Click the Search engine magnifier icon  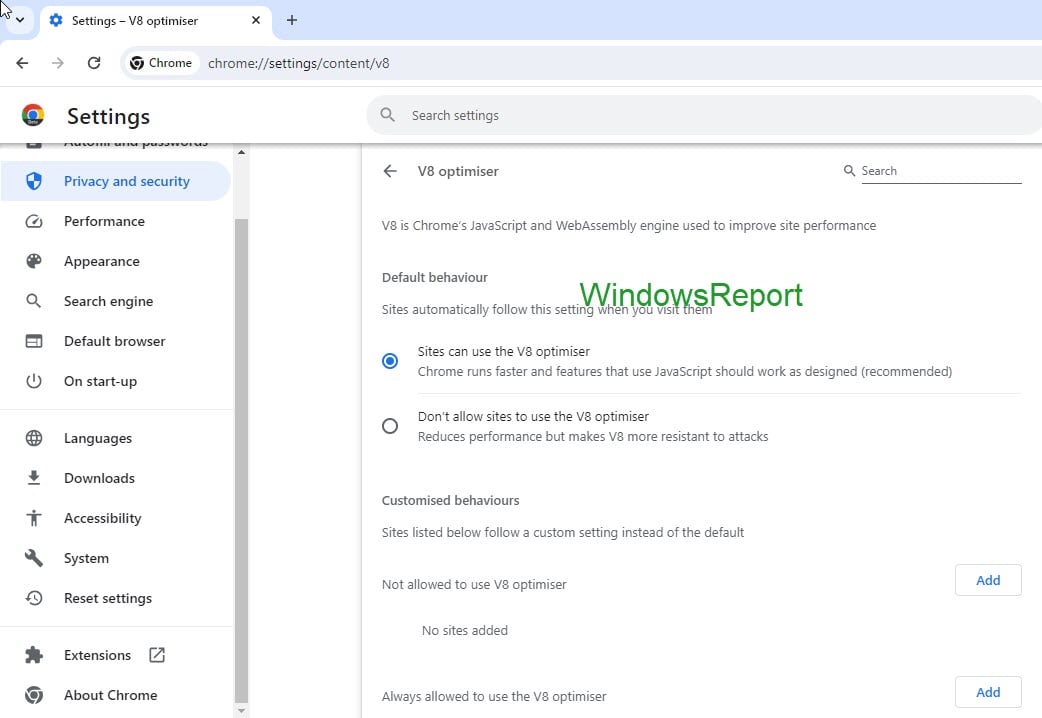coord(33,301)
